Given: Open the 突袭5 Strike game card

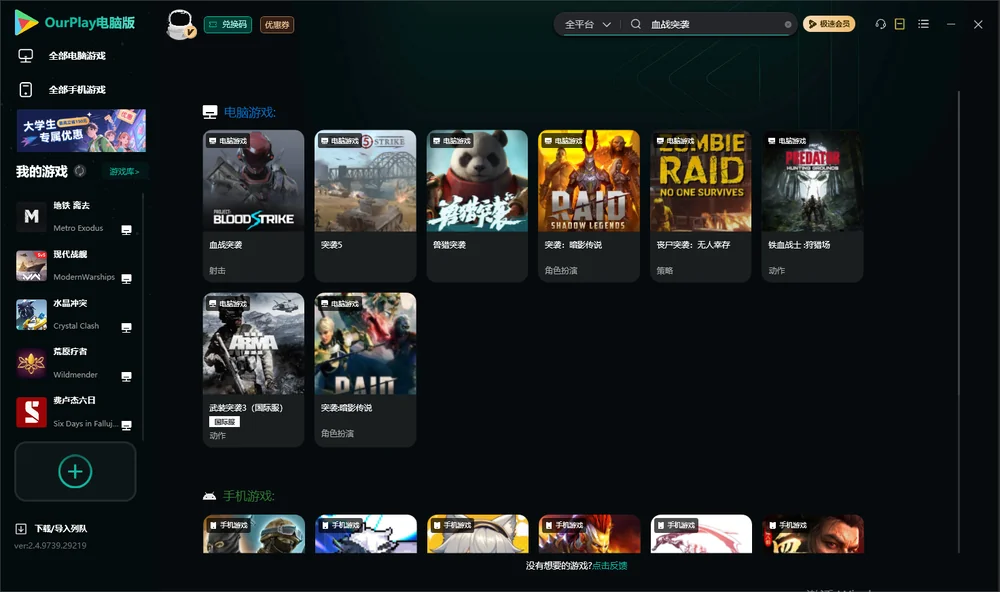Looking at the screenshot, I should pos(365,206).
